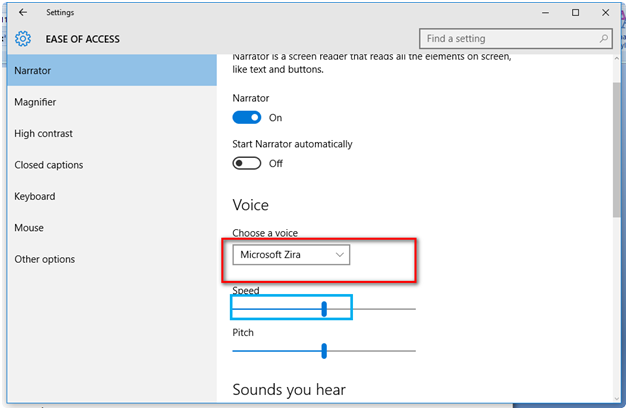The height and width of the screenshot is (410, 628).
Task: Open Closed captions settings
Action: click(49, 165)
